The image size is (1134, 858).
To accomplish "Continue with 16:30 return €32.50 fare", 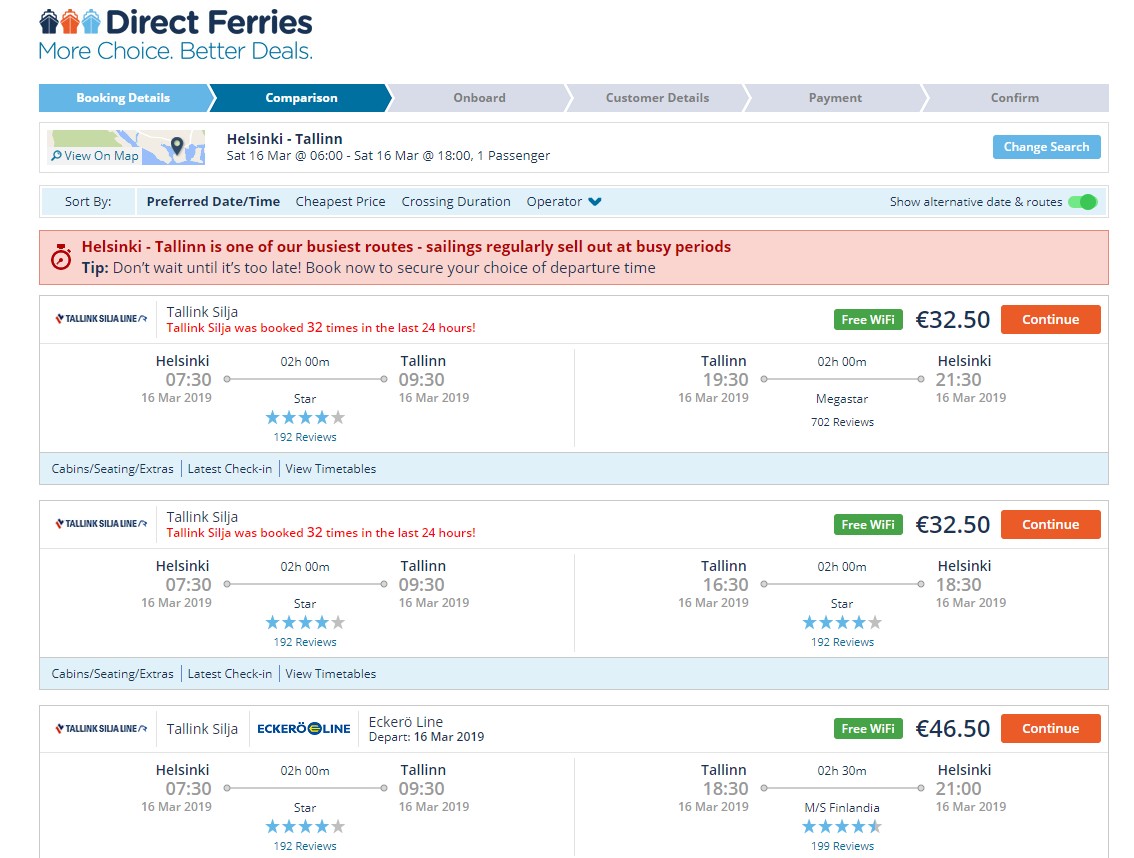I will pos(1050,524).
